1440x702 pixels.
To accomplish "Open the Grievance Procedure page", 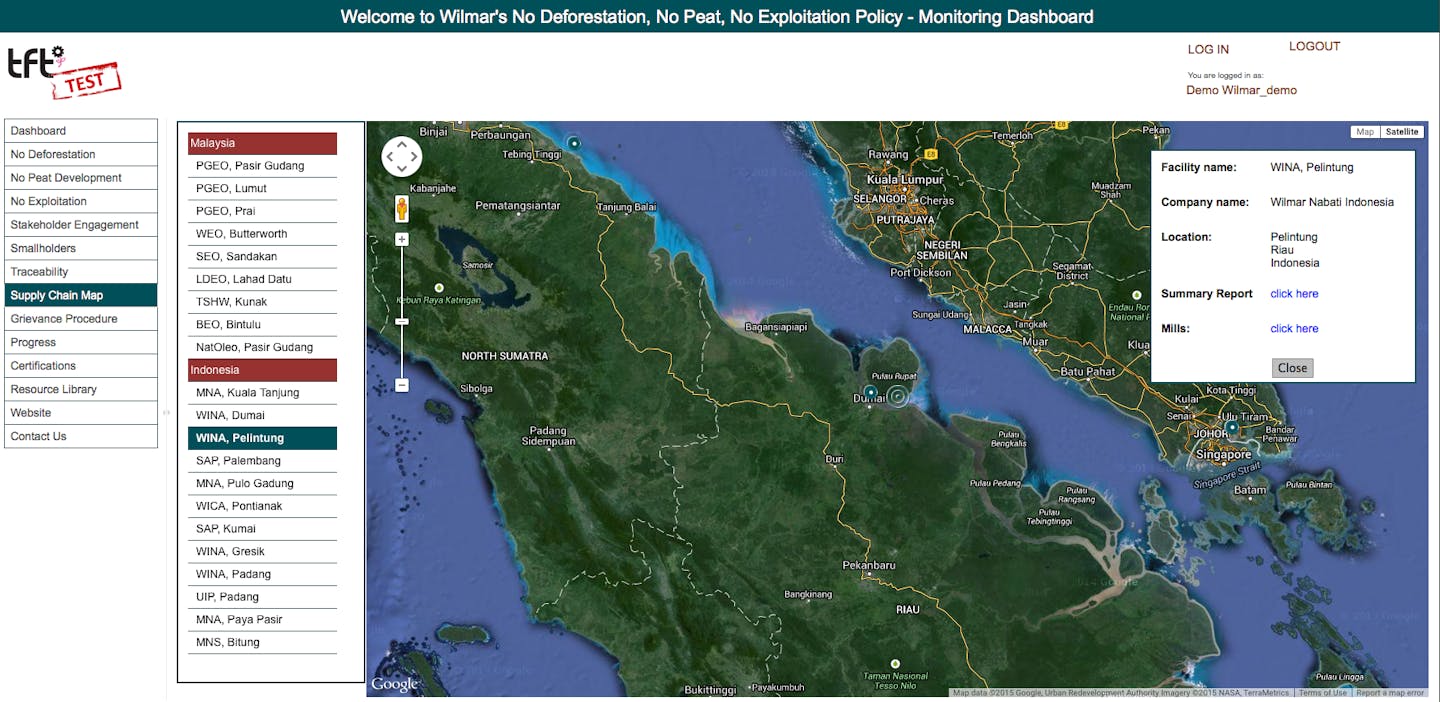I will tap(81, 319).
